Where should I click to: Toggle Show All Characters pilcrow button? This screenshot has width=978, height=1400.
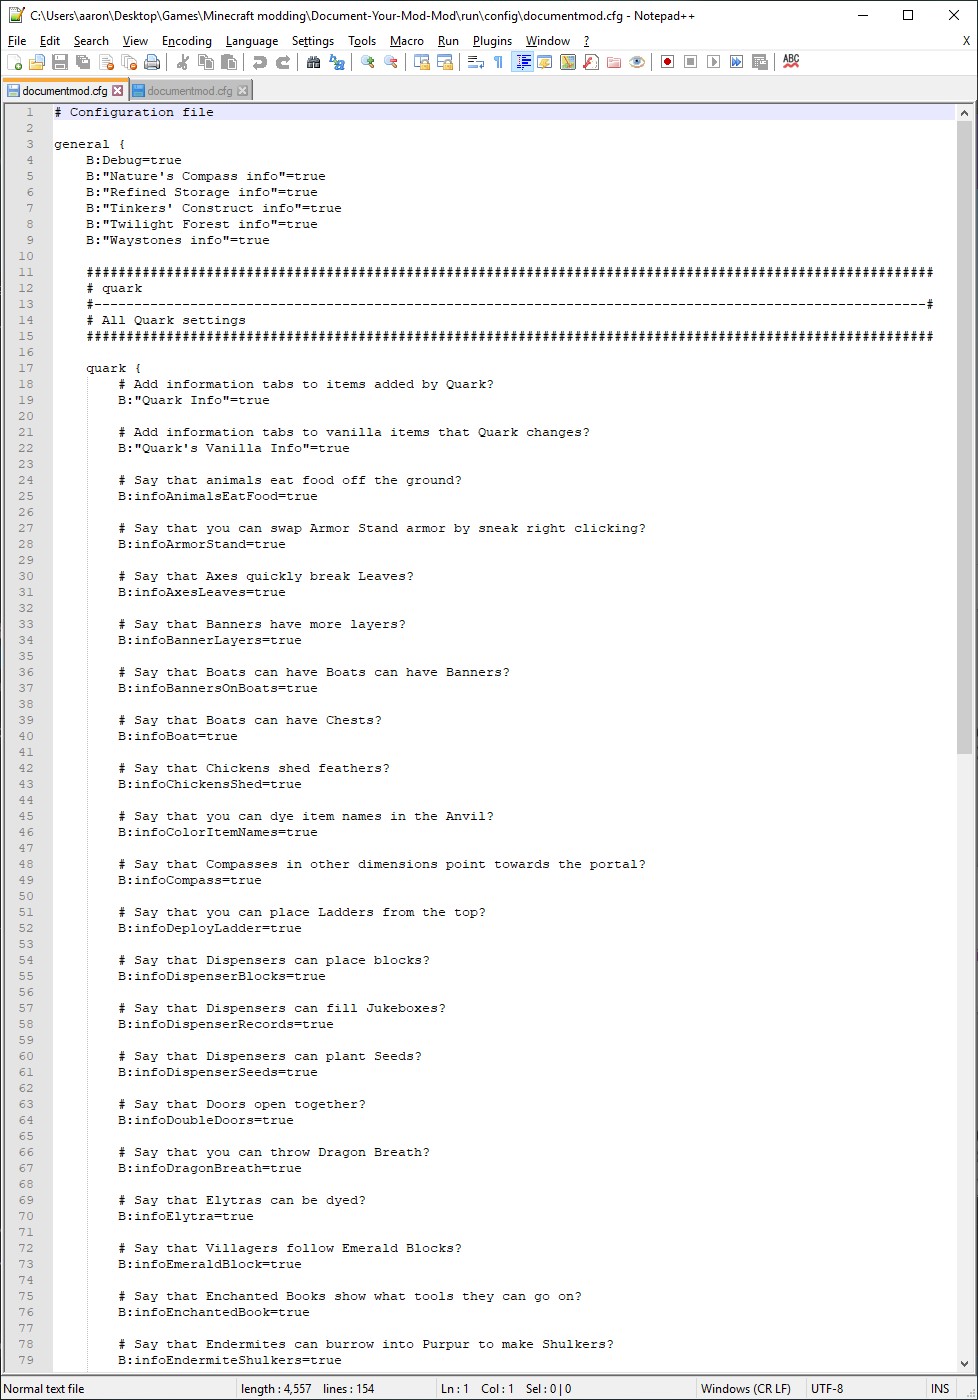[x=498, y=62]
